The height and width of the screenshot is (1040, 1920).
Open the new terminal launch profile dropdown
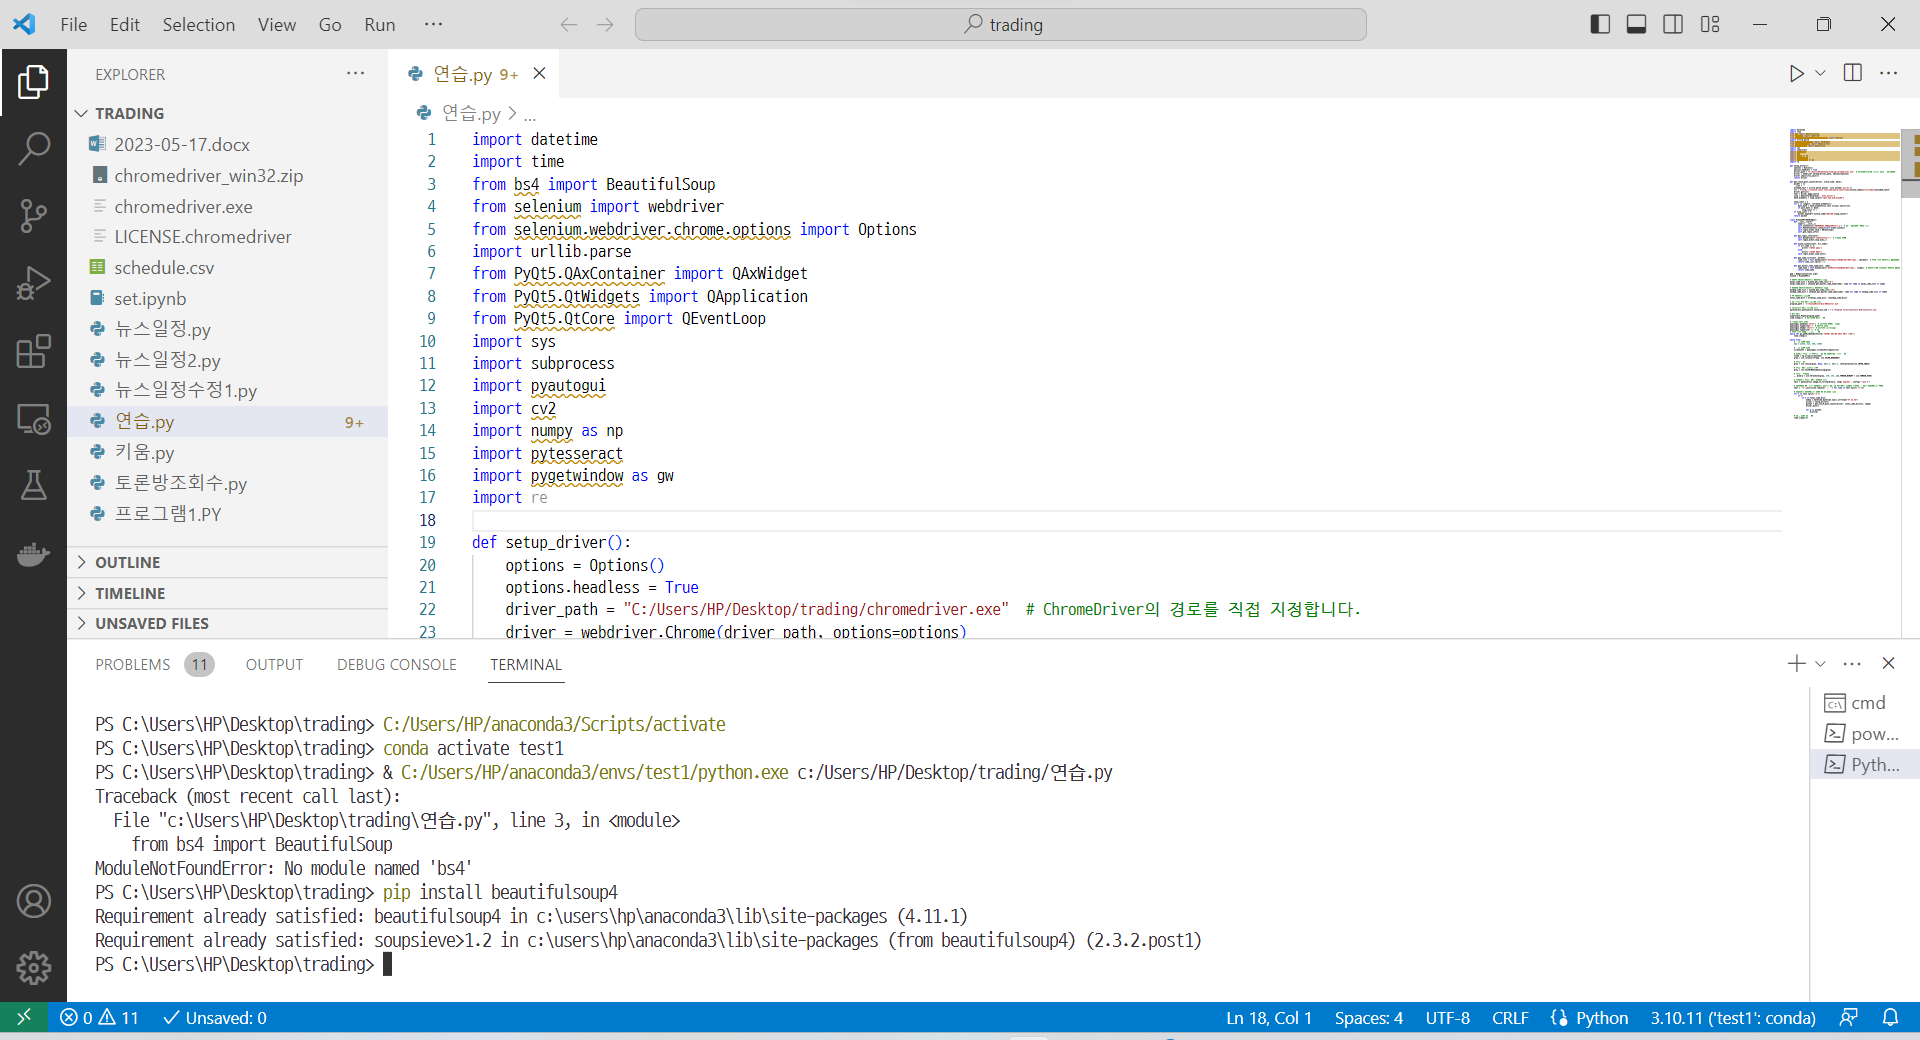1821,664
